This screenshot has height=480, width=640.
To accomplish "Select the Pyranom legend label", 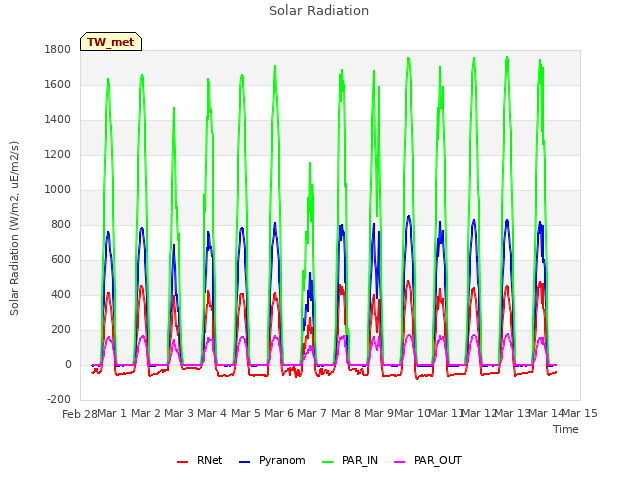I will click(282, 460).
